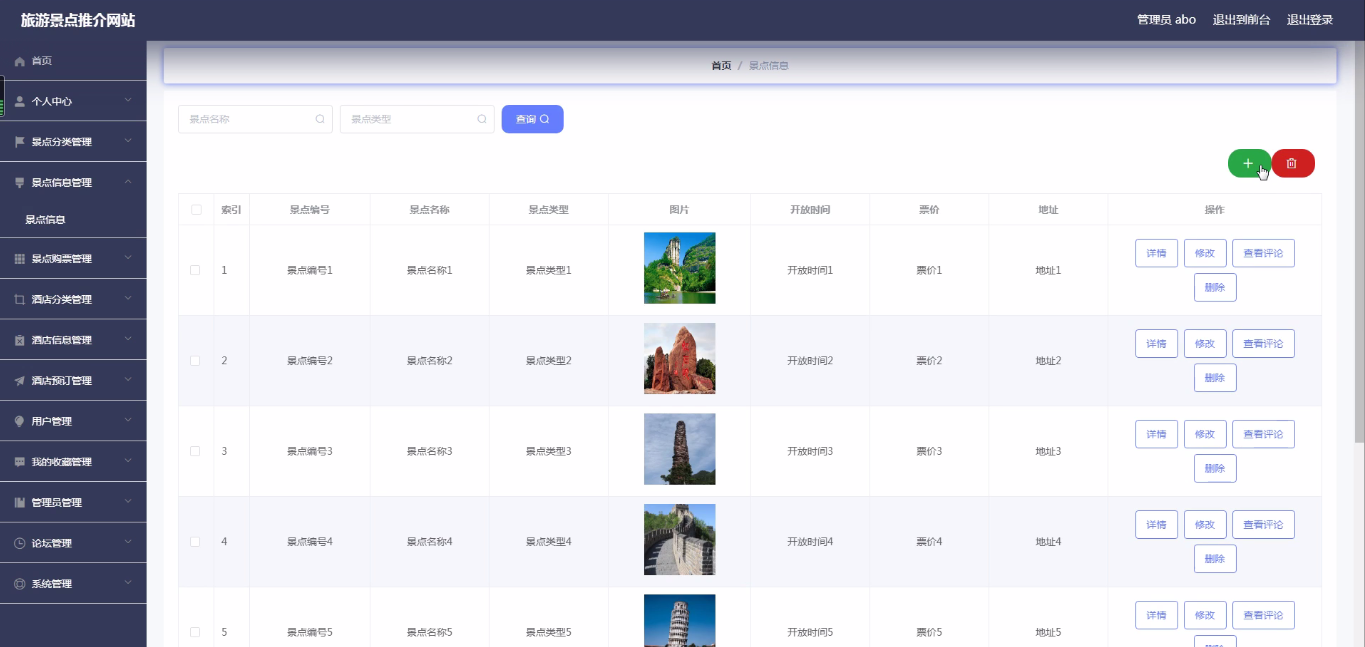Image resolution: width=1365 pixels, height=647 pixels.
Task: Click the globe icon for 系统管理
Action: tap(19, 584)
